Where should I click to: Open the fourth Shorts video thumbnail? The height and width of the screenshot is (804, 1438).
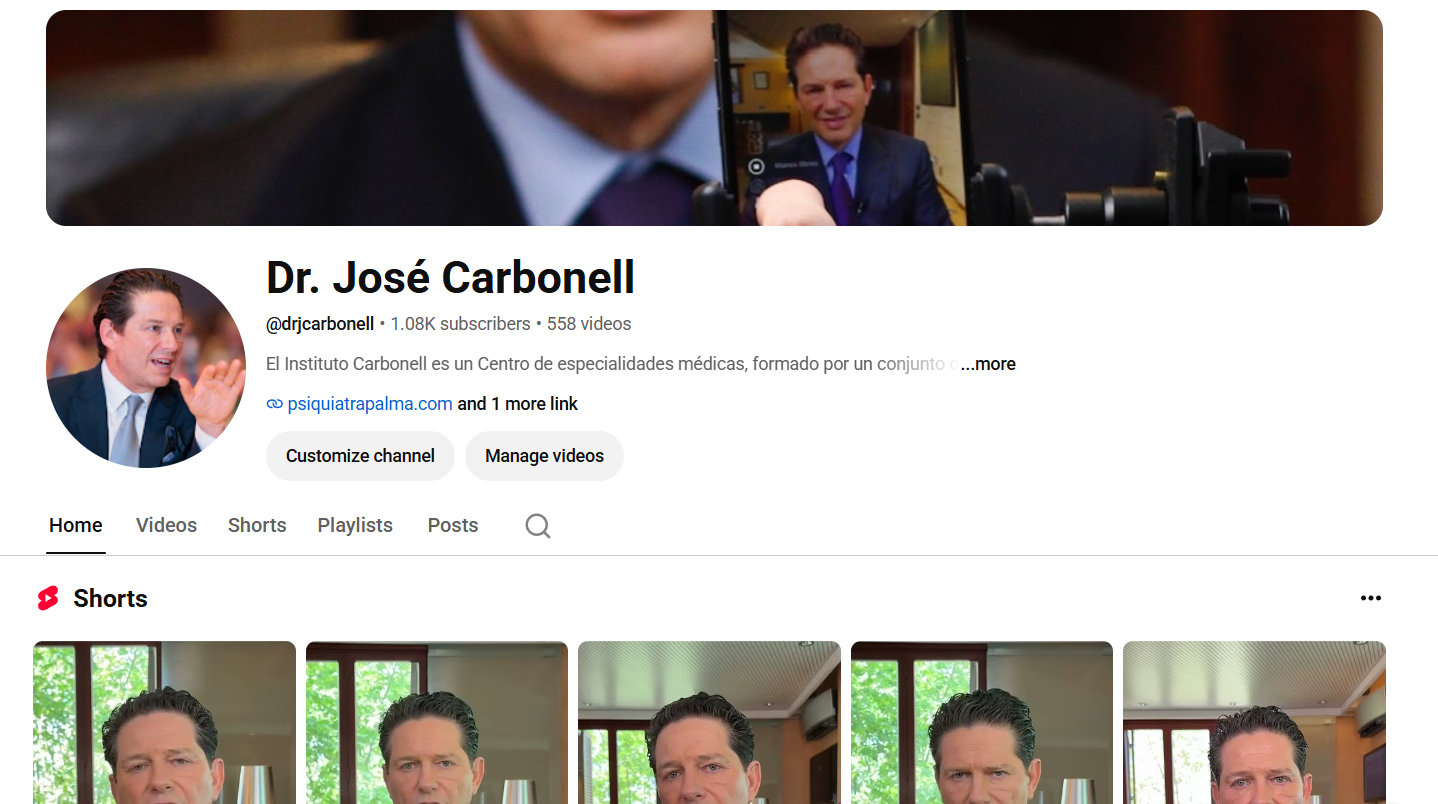coord(982,722)
